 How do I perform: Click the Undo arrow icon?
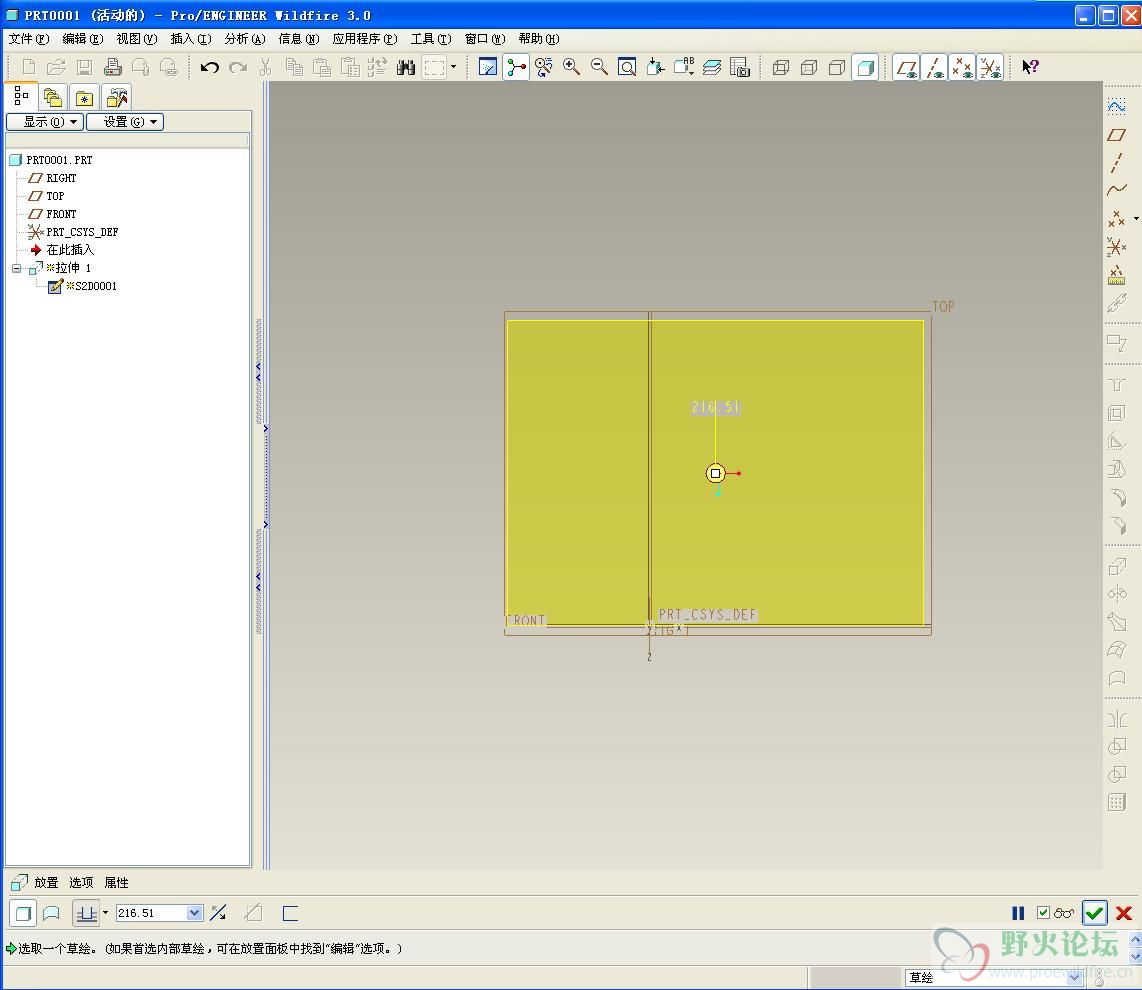tap(210, 68)
